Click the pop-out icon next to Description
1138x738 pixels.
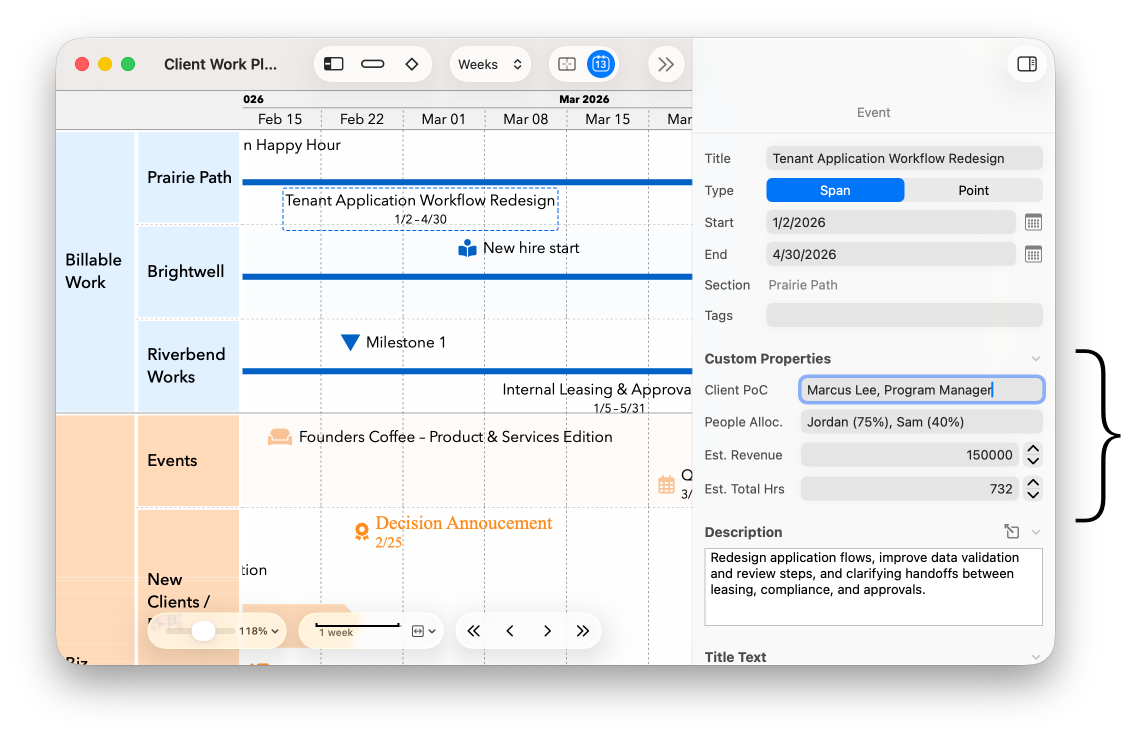[x=1011, y=531]
